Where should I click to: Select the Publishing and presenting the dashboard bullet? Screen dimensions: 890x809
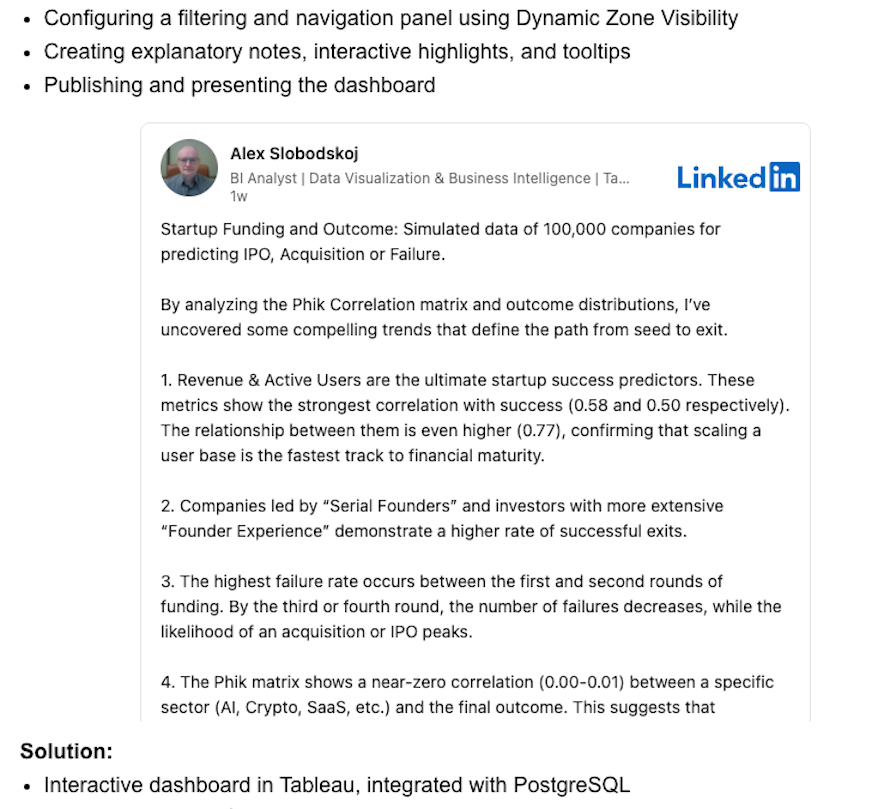(239, 85)
